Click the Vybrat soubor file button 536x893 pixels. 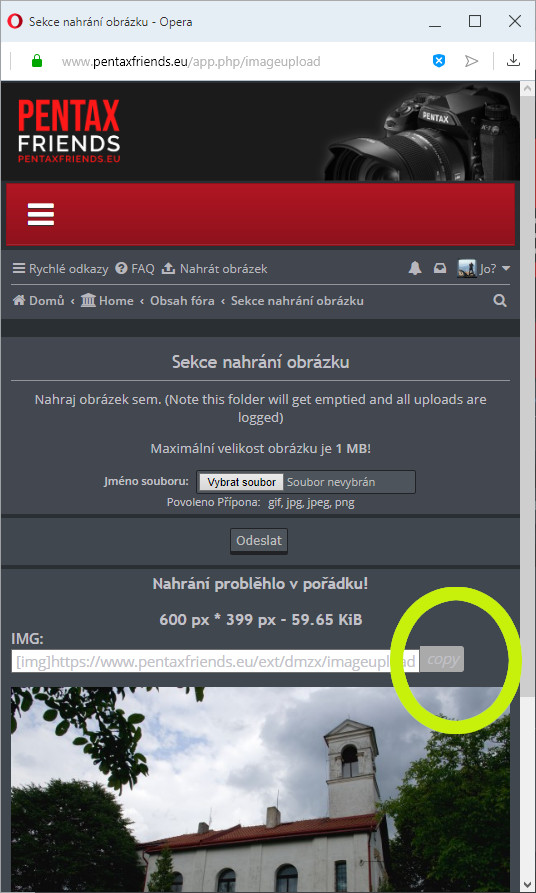coord(241,482)
